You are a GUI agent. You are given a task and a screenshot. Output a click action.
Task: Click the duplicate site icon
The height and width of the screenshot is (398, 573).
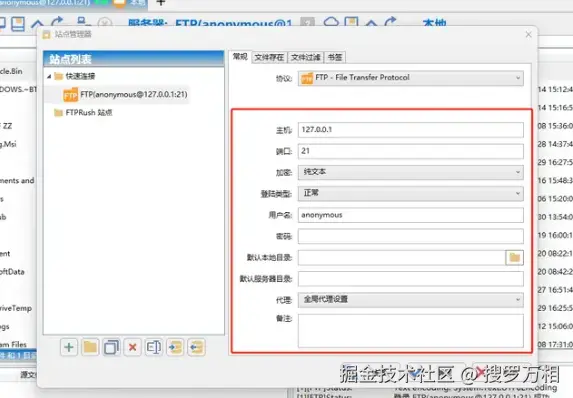pos(111,347)
